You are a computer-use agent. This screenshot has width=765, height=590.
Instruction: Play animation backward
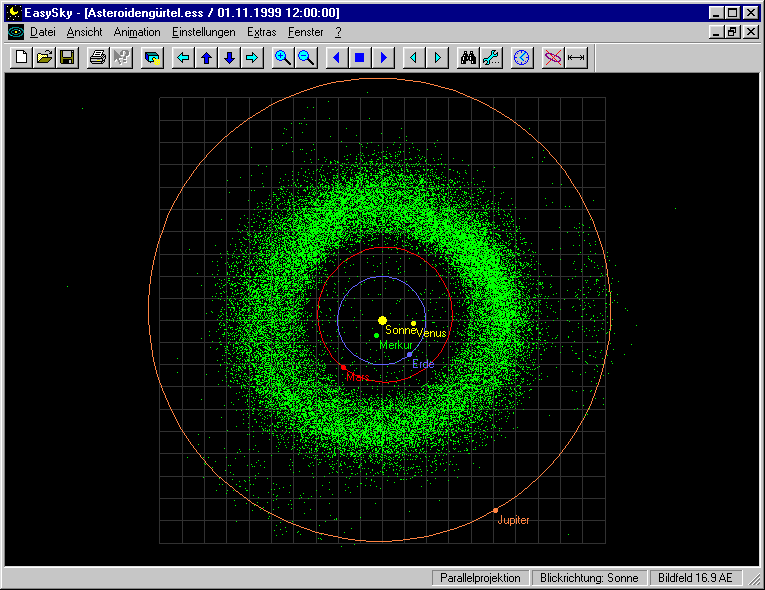(x=336, y=58)
